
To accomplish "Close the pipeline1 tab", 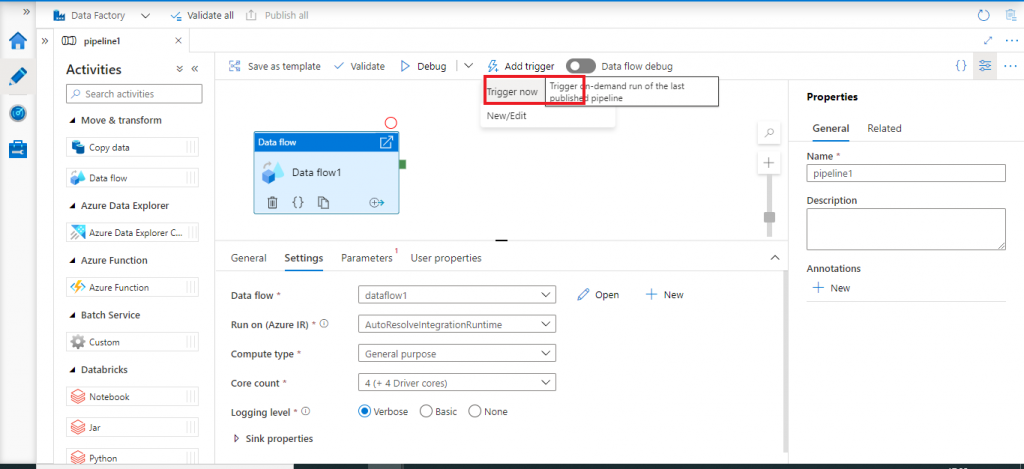I will [x=178, y=40].
